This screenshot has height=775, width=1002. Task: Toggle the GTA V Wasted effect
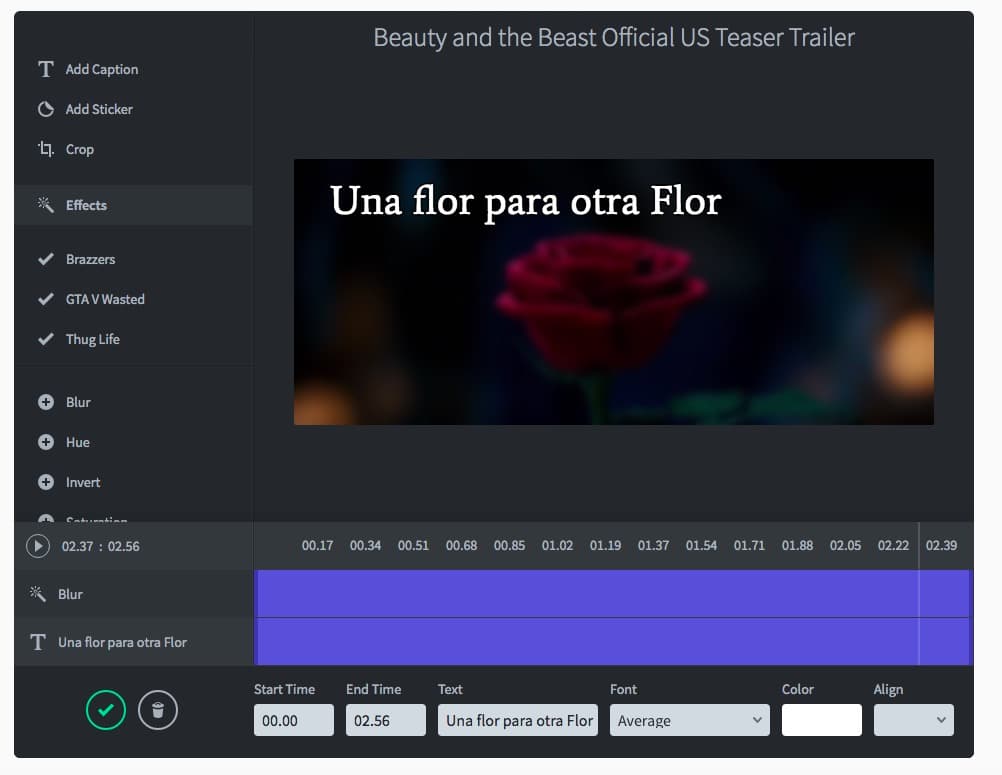click(x=45, y=299)
